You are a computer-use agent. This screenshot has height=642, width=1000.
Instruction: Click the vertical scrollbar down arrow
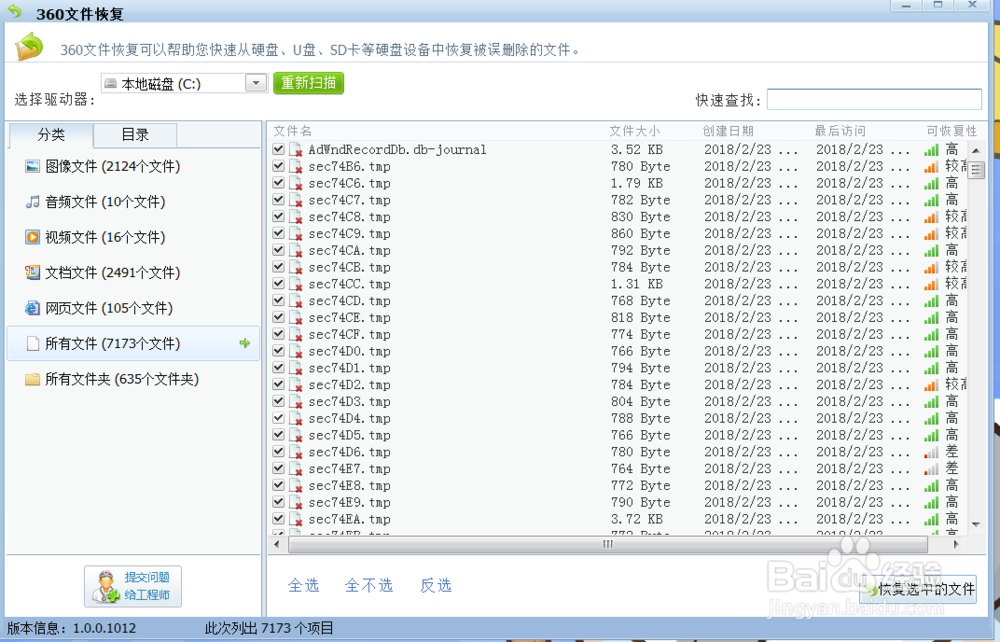[x=976, y=525]
